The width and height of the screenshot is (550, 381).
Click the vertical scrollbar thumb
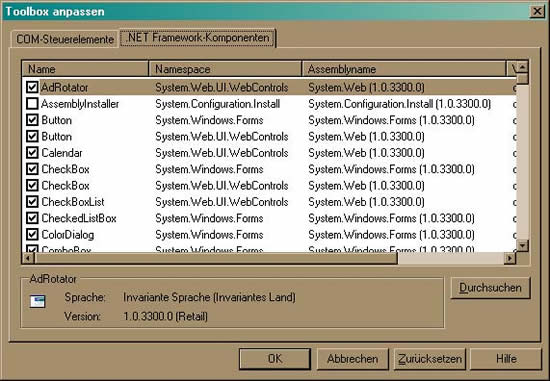(x=523, y=79)
